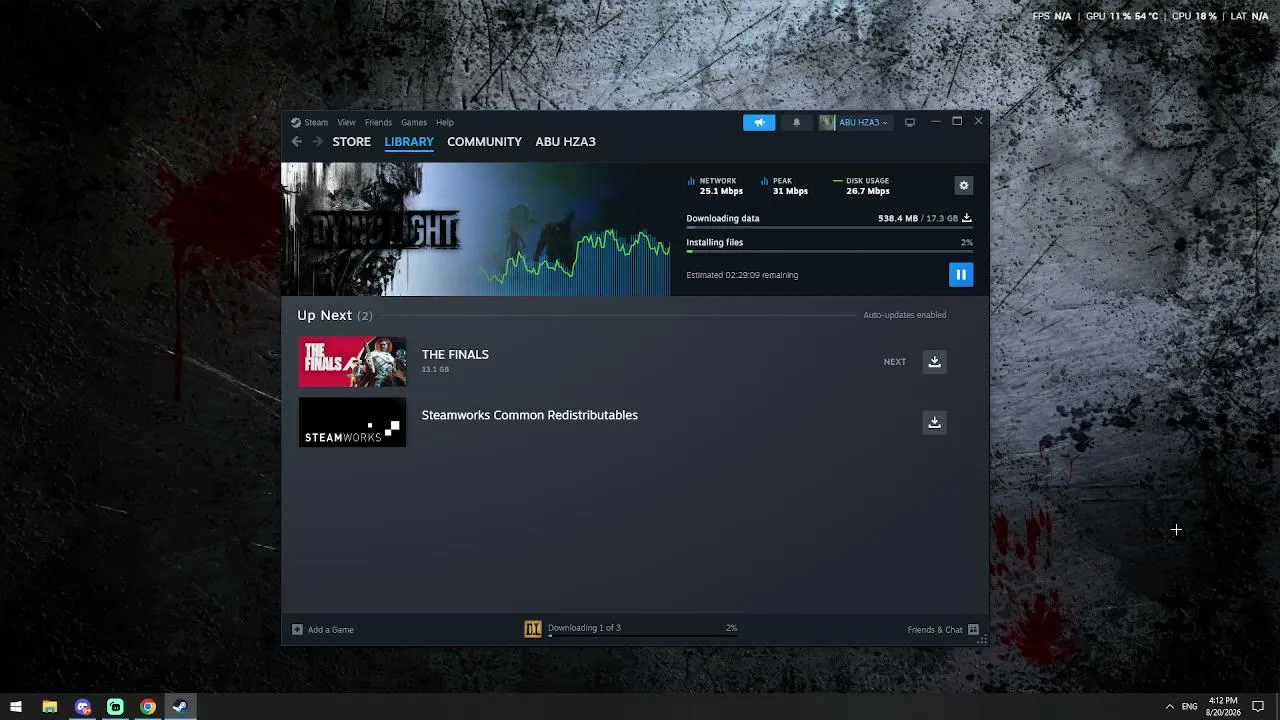Image resolution: width=1280 pixels, height=720 pixels.
Task: Open Google Chrome from the taskbar
Action: pyautogui.click(x=148, y=707)
